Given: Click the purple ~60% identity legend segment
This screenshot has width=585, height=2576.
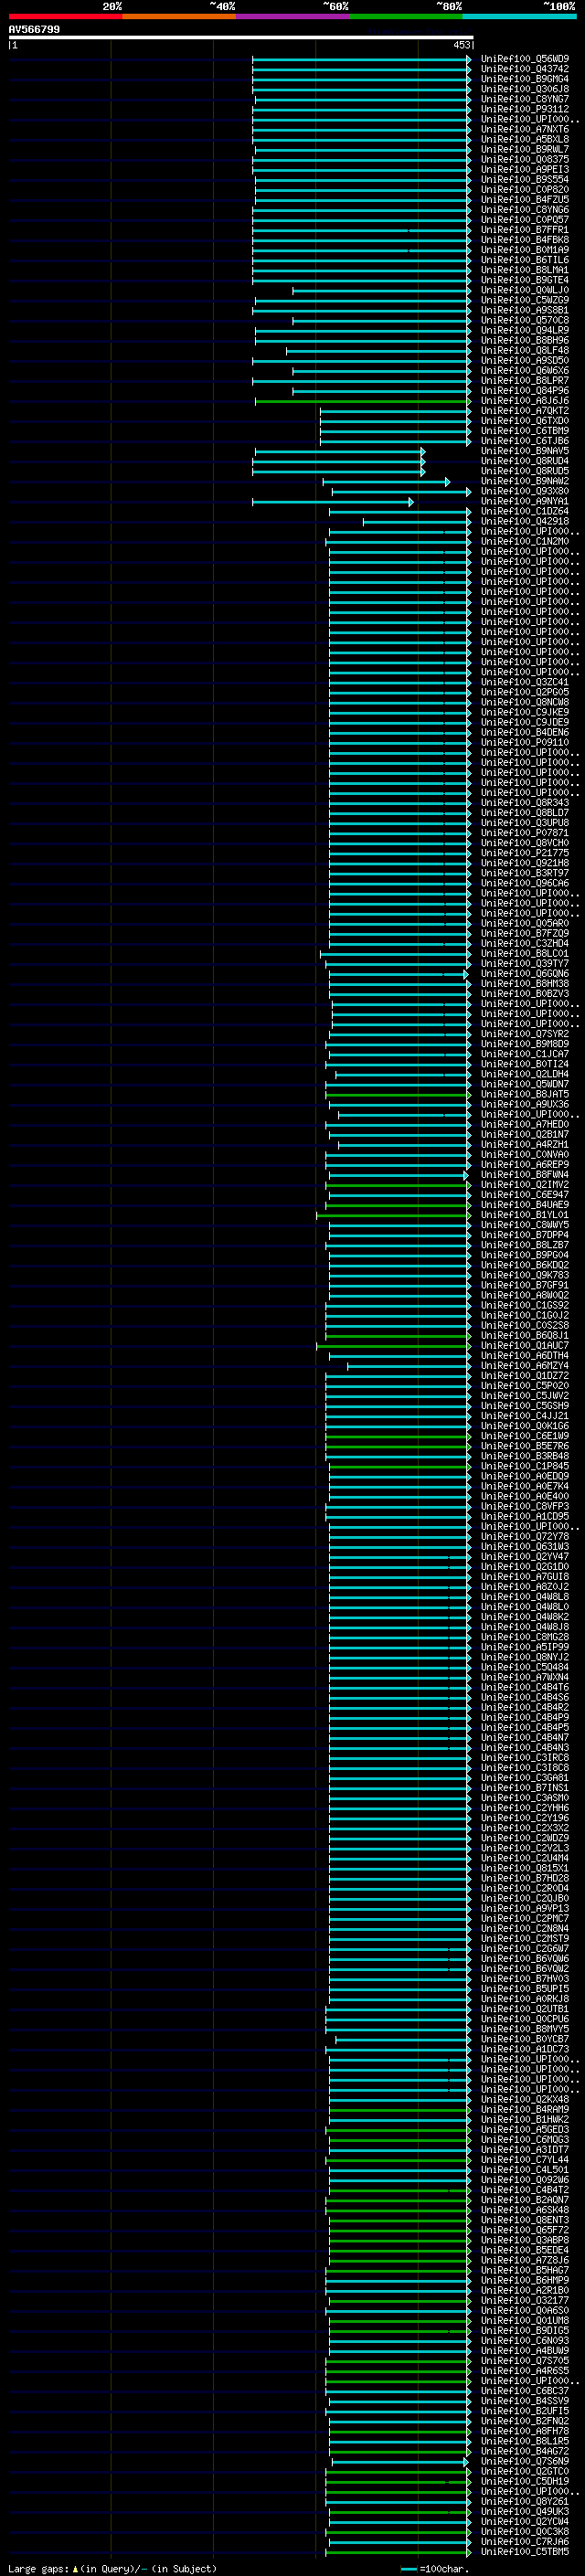Looking at the screenshot, I should pyautogui.click(x=292, y=16).
